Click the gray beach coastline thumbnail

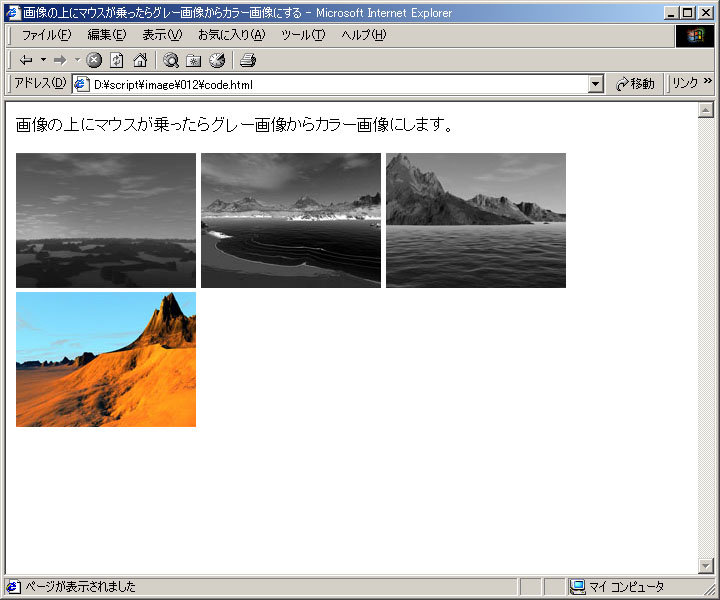point(291,220)
